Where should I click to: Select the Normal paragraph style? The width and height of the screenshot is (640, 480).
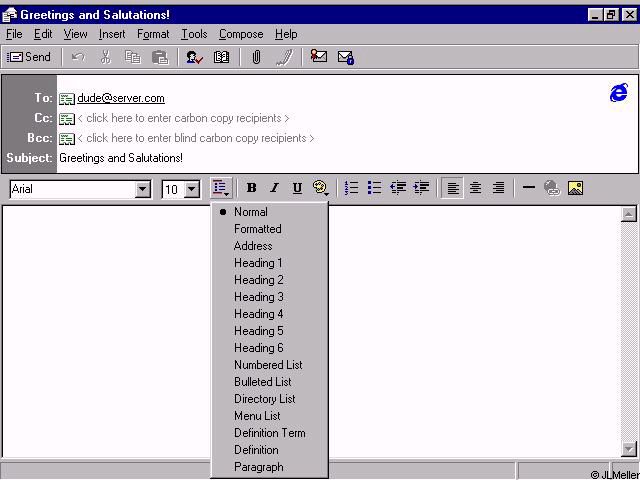click(x=269, y=212)
